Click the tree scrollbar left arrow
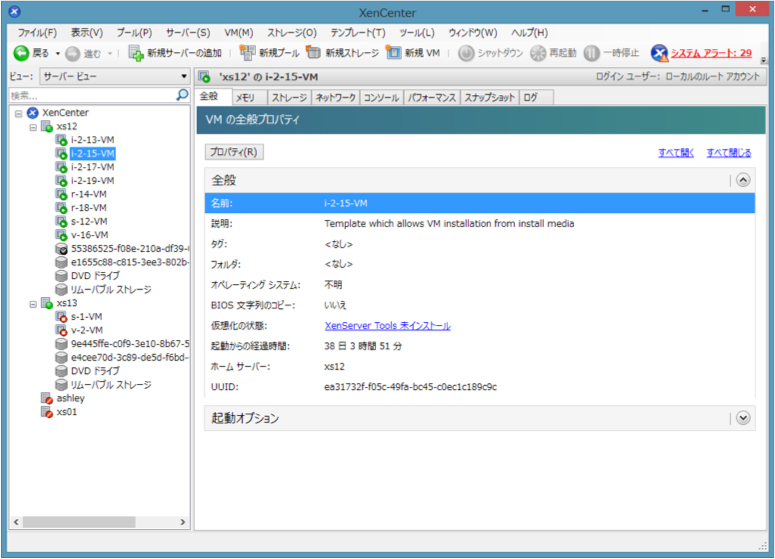 coord(16,522)
